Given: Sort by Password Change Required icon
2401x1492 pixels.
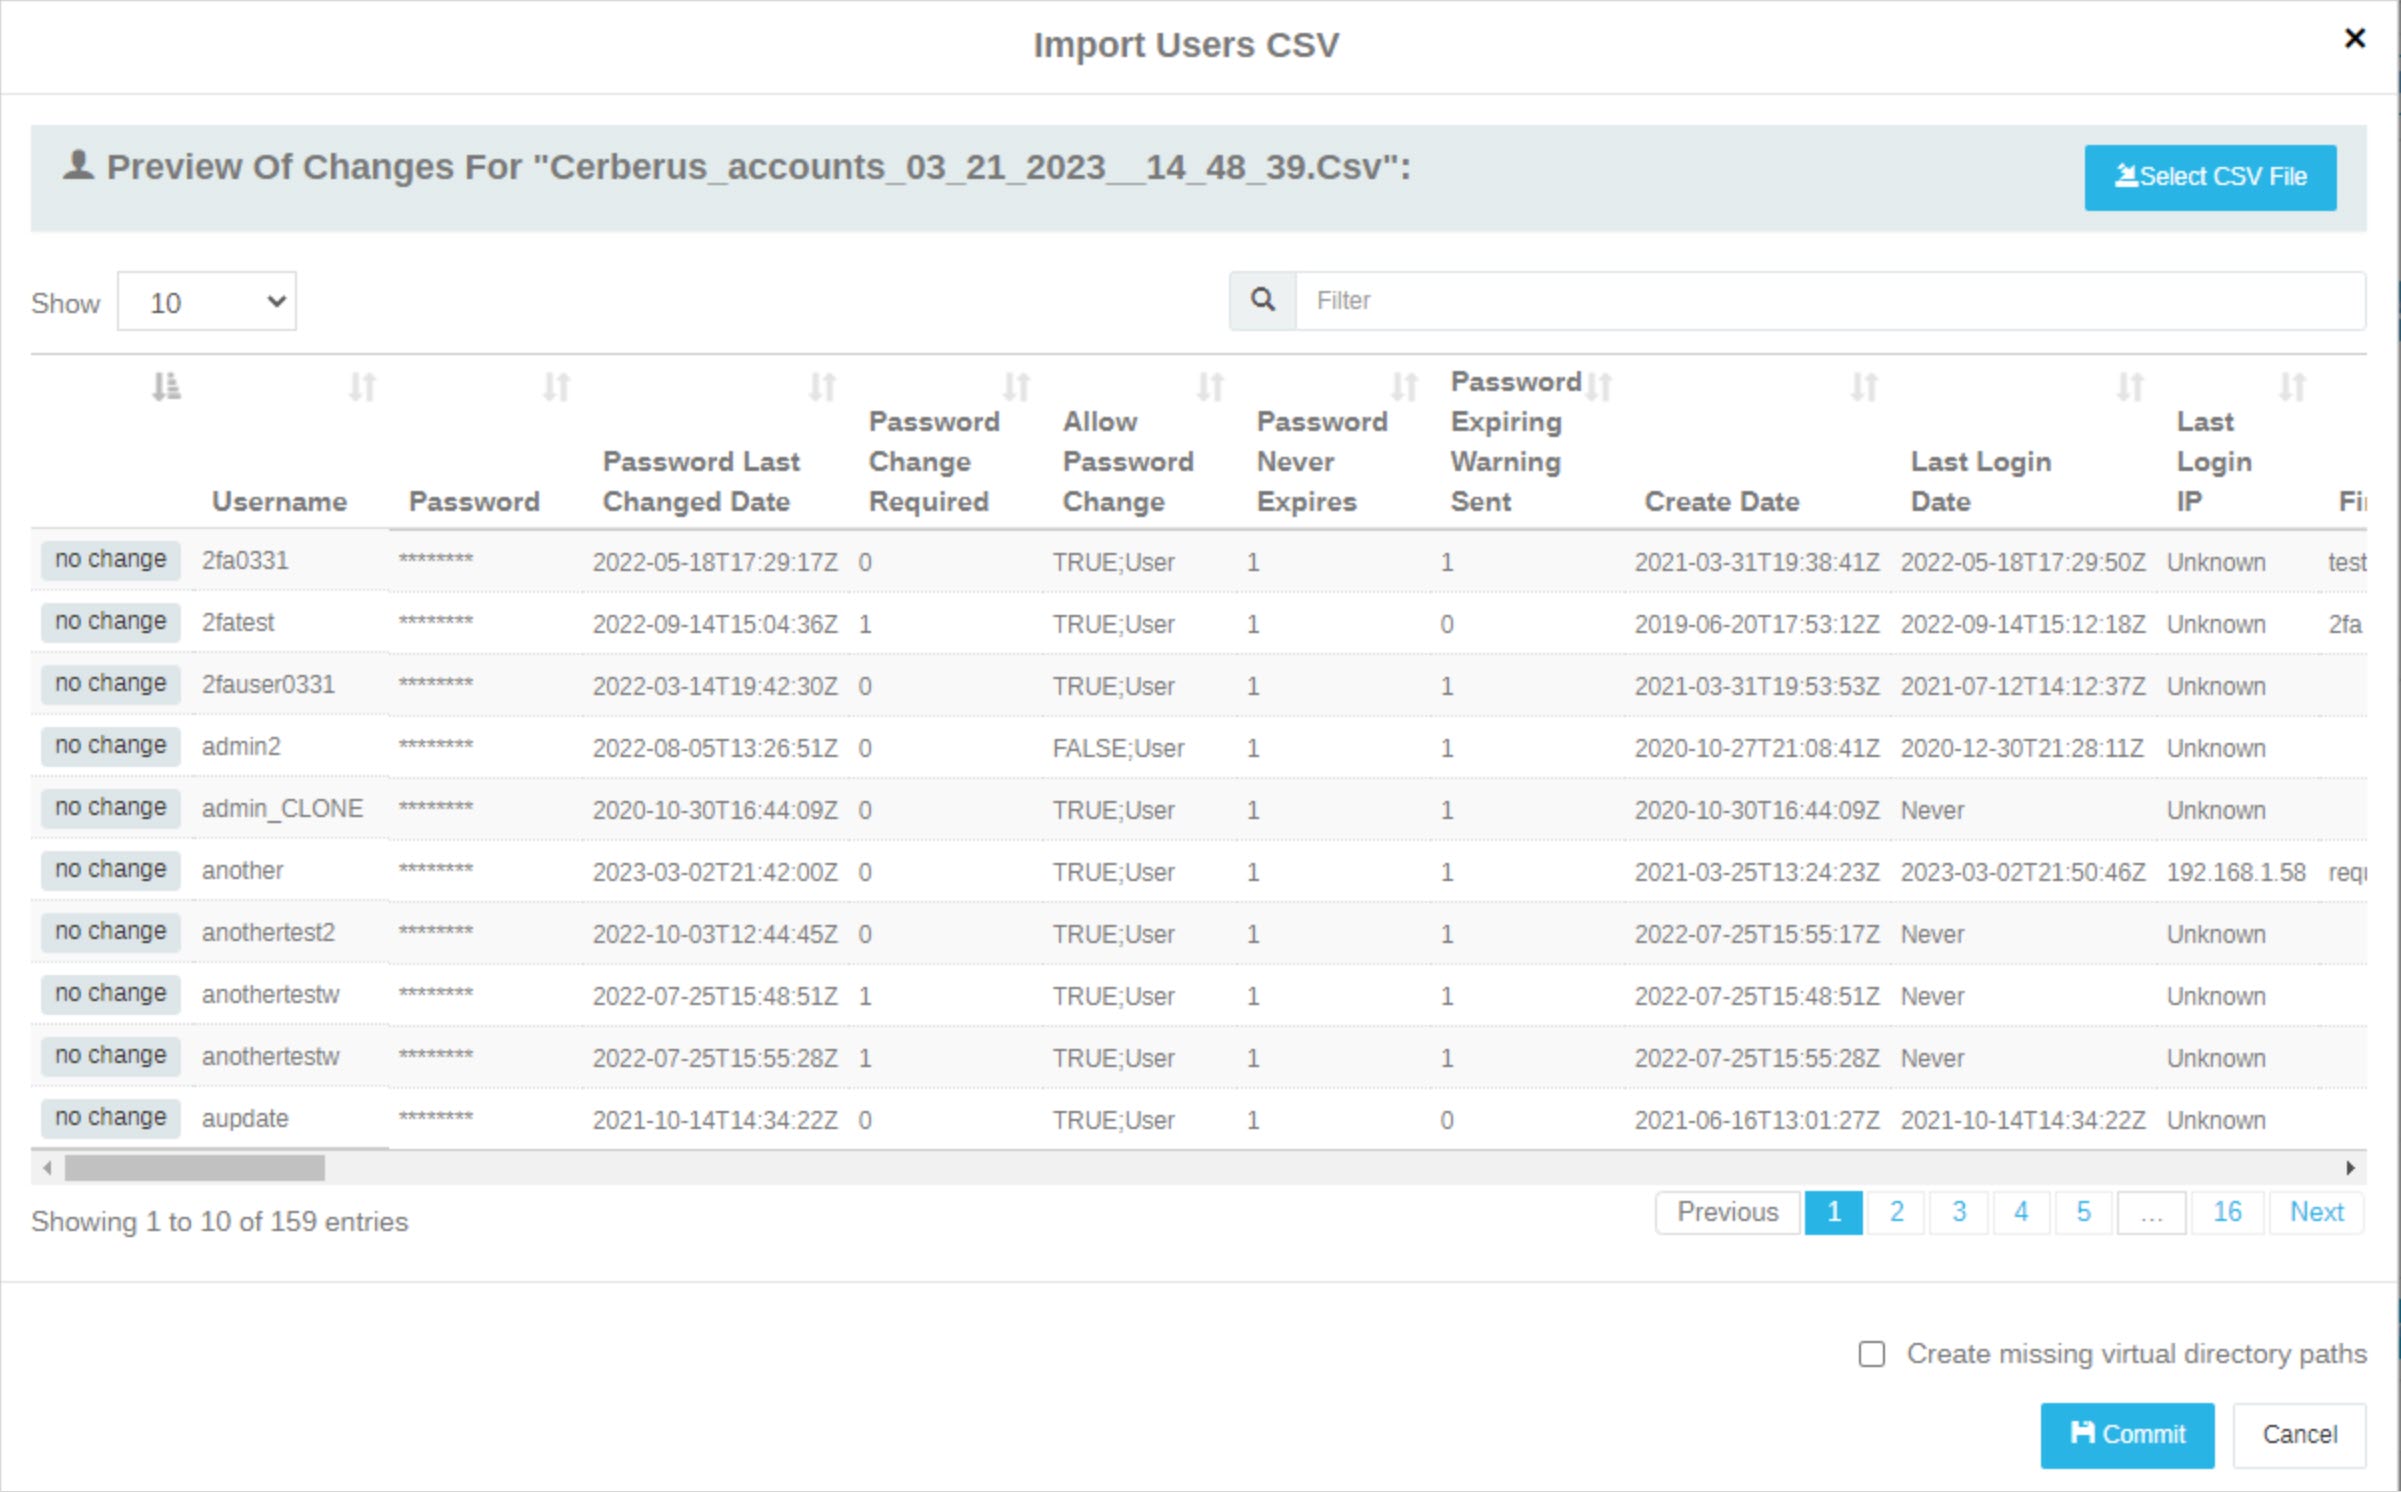Looking at the screenshot, I should pyautogui.click(x=1016, y=386).
